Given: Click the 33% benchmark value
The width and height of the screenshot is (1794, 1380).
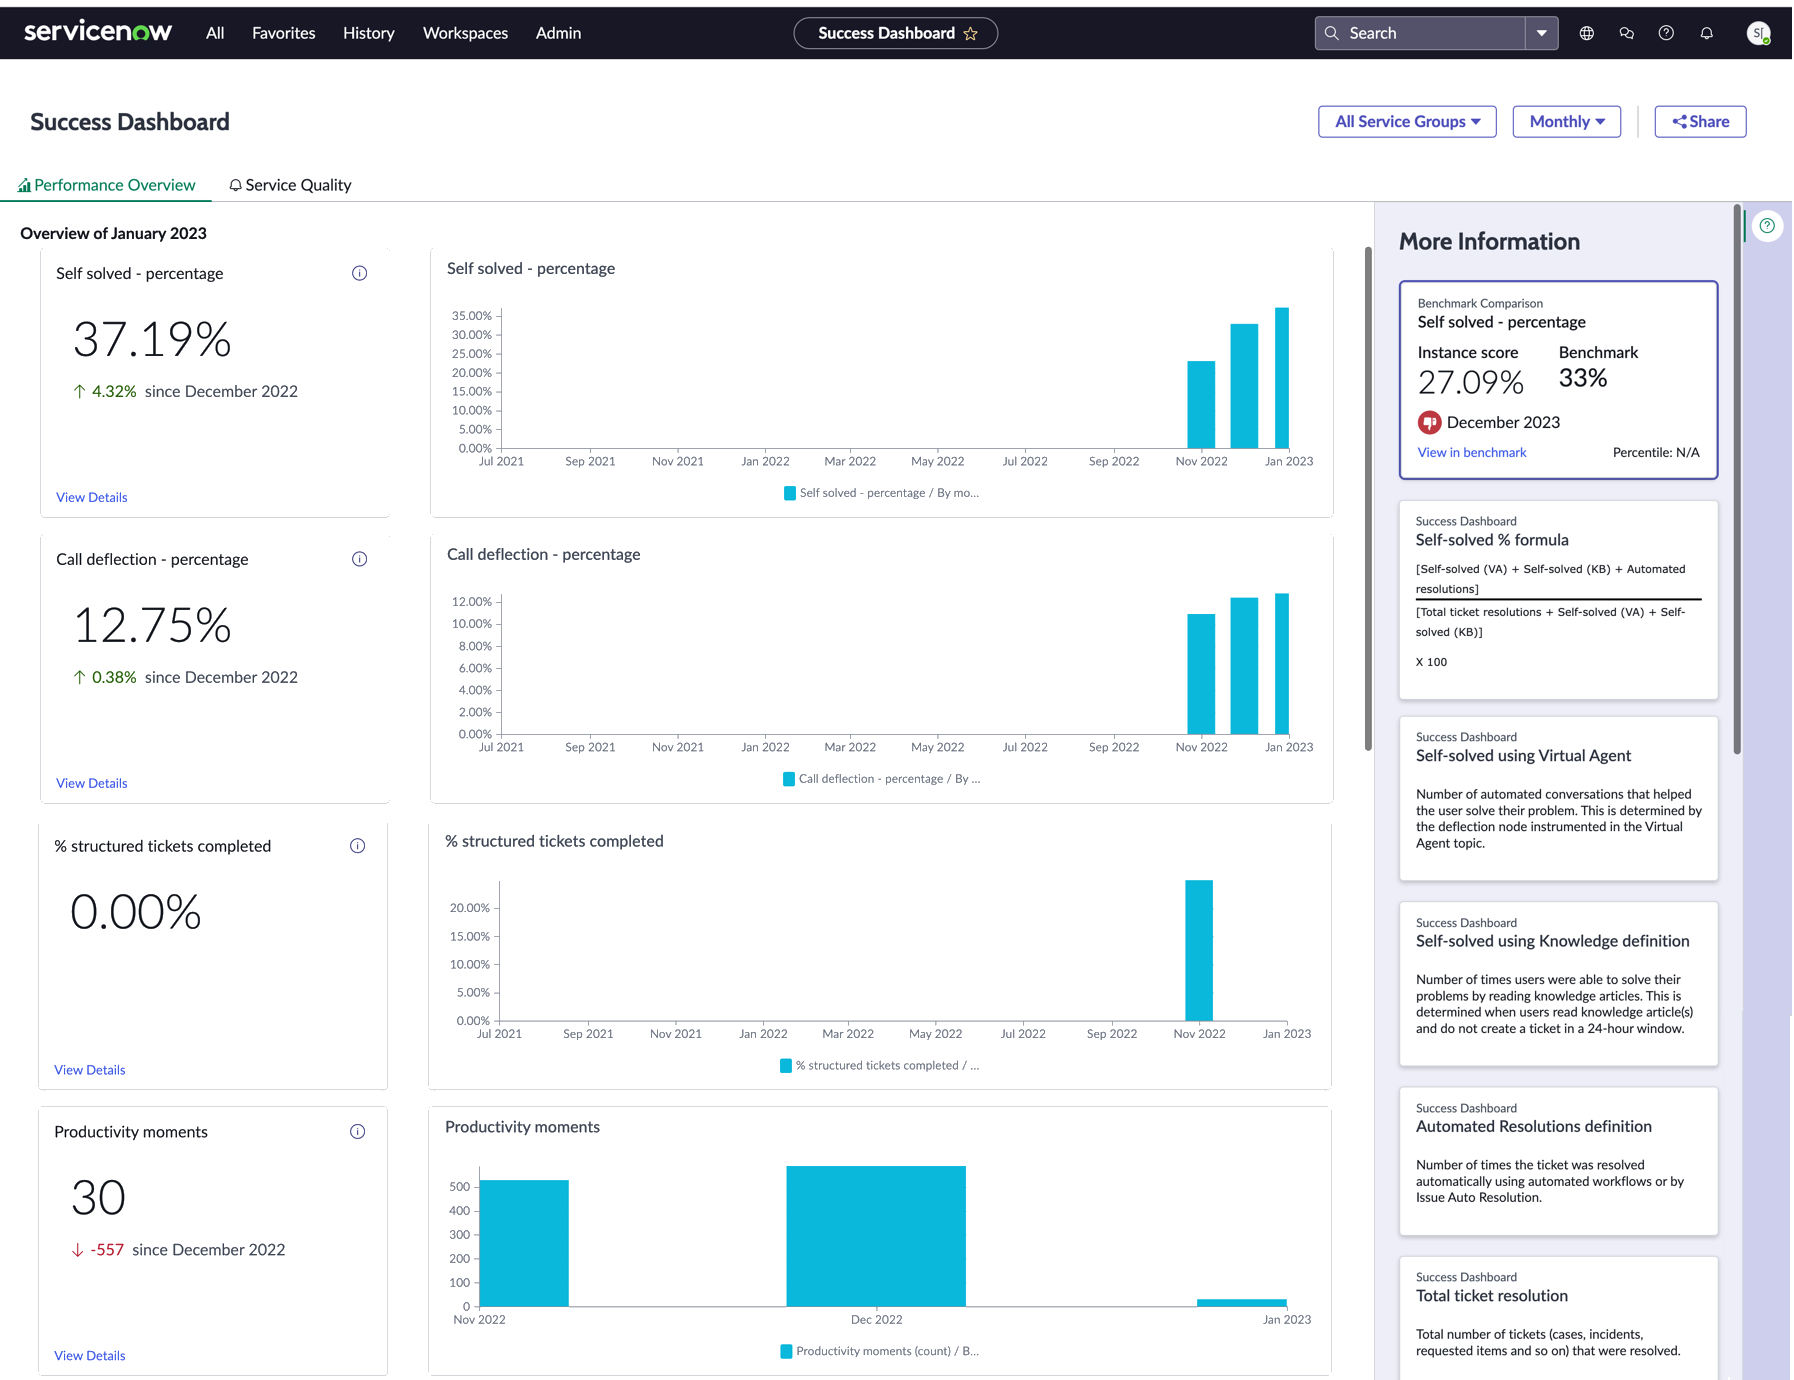Looking at the screenshot, I should pos(1583,378).
